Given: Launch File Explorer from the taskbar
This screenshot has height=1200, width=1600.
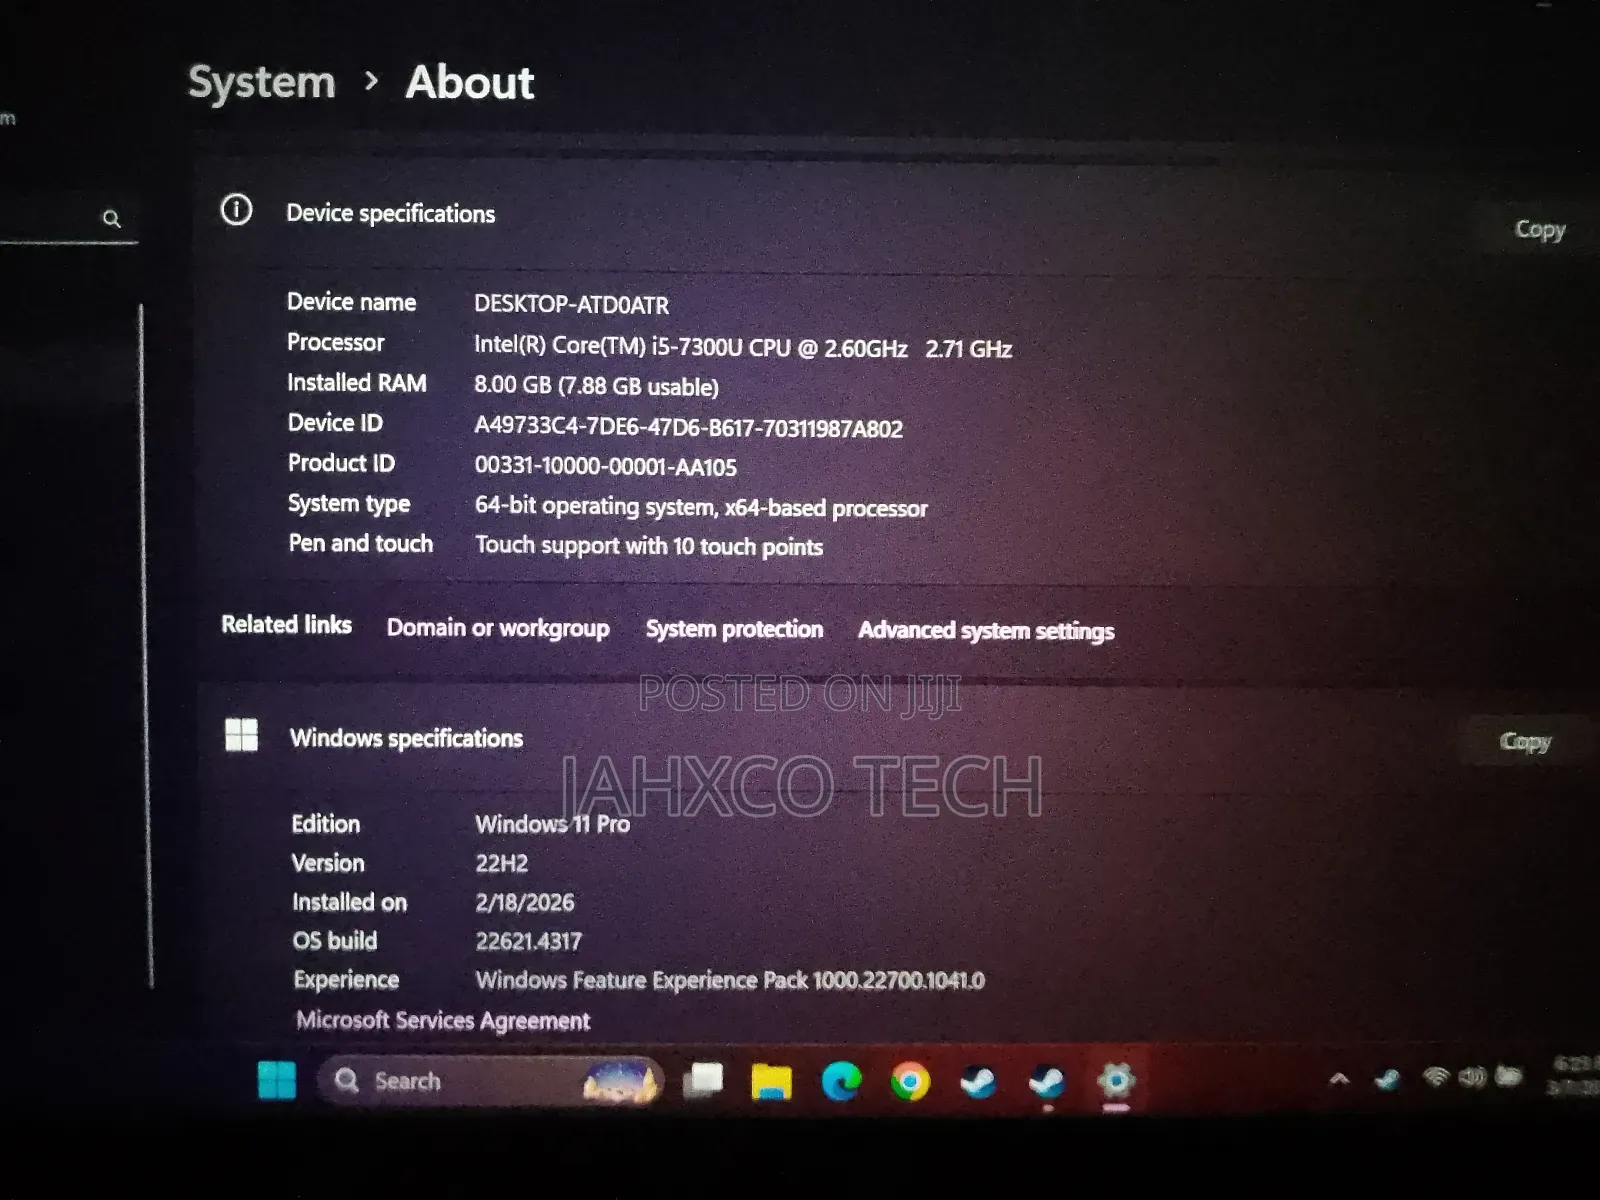Looking at the screenshot, I should pyautogui.click(x=772, y=1081).
